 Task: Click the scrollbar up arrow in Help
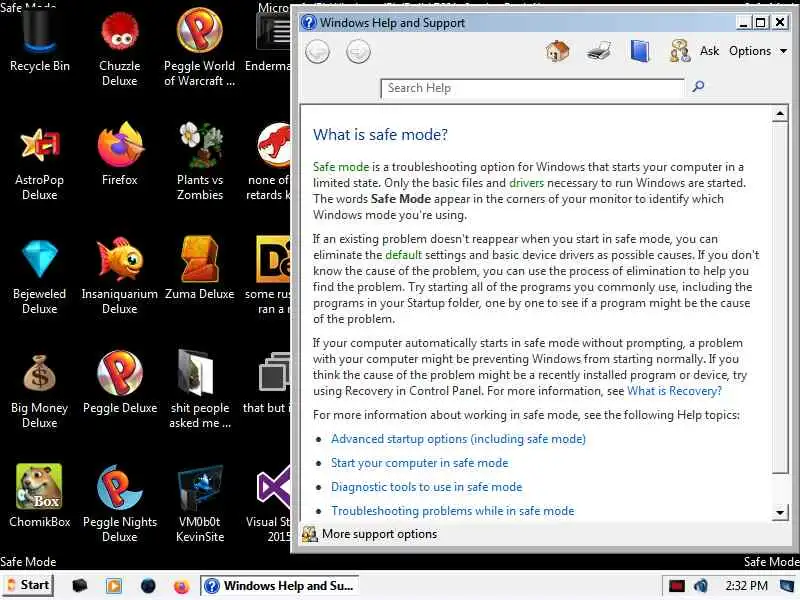pyautogui.click(x=780, y=114)
